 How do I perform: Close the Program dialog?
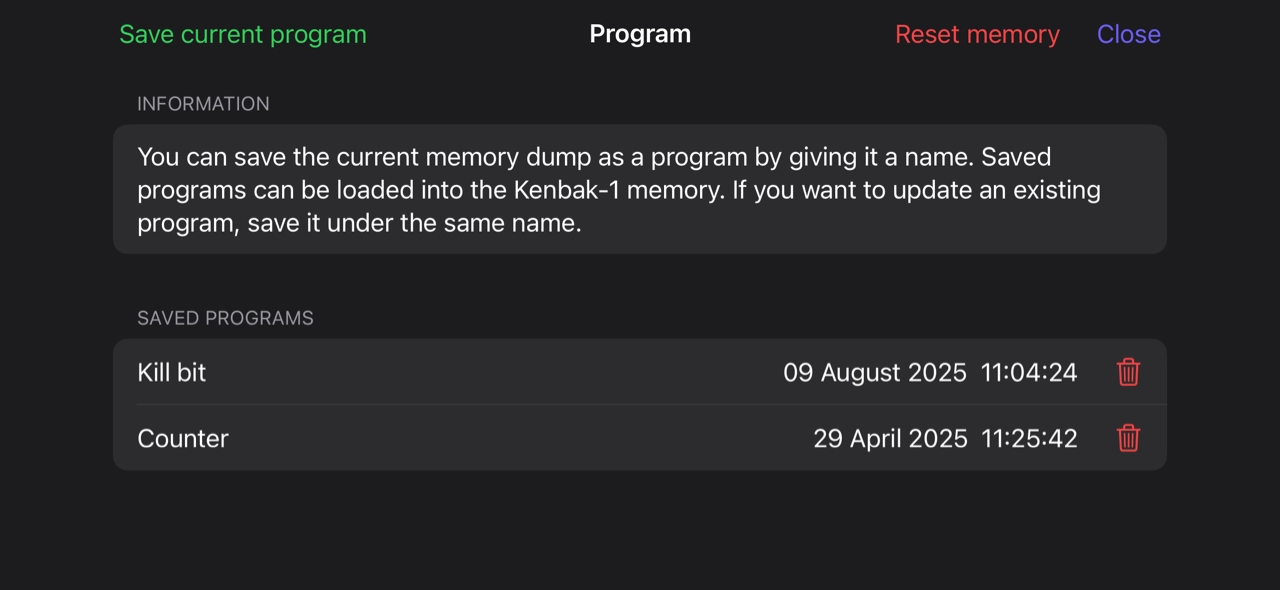(x=1128, y=34)
